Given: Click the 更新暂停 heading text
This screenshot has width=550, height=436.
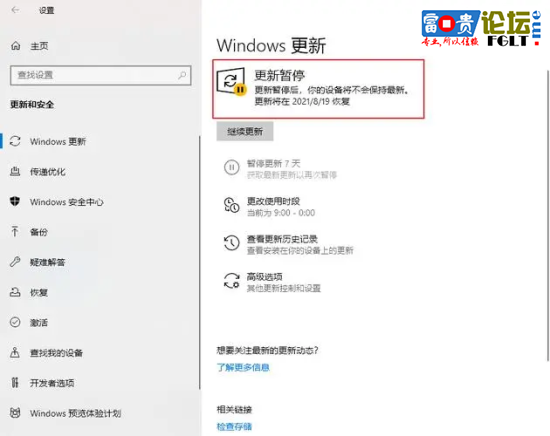Looking at the screenshot, I should pyautogui.click(x=280, y=75).
